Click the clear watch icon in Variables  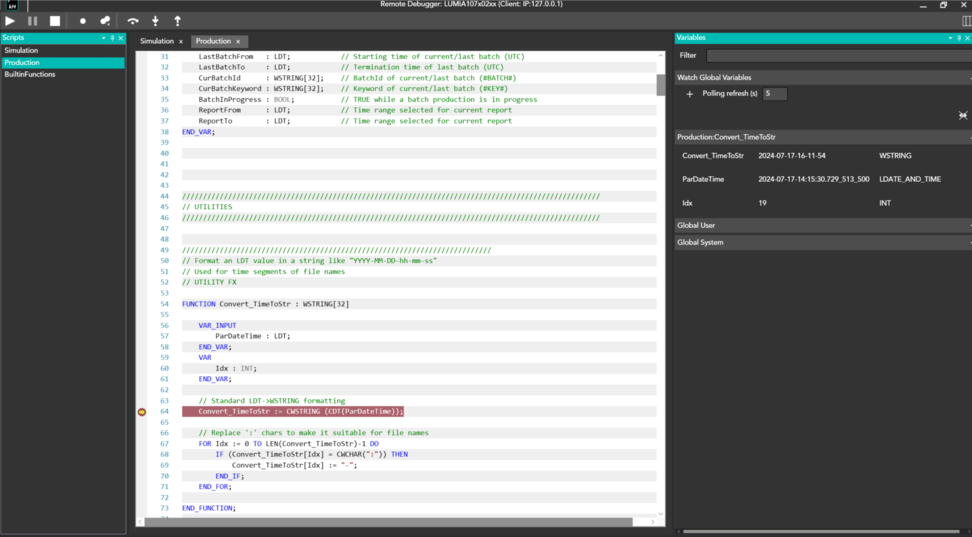coord(962,115)
